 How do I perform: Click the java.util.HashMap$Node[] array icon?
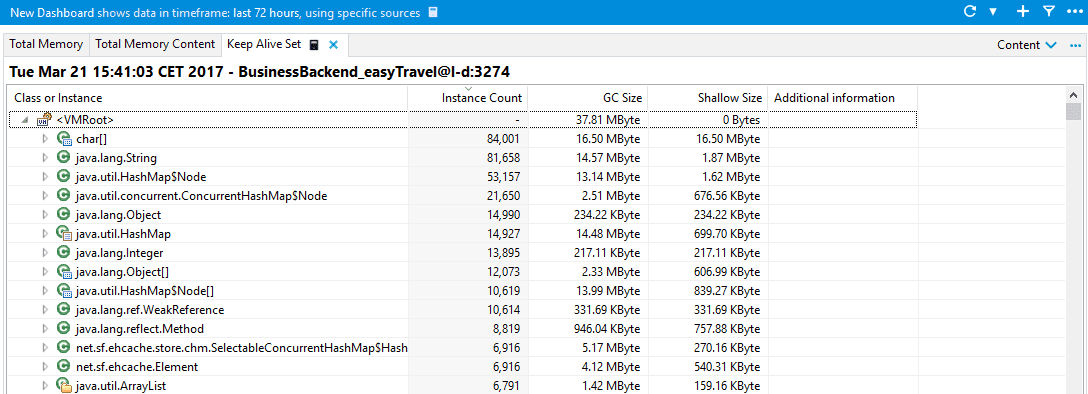coord(64,291)
